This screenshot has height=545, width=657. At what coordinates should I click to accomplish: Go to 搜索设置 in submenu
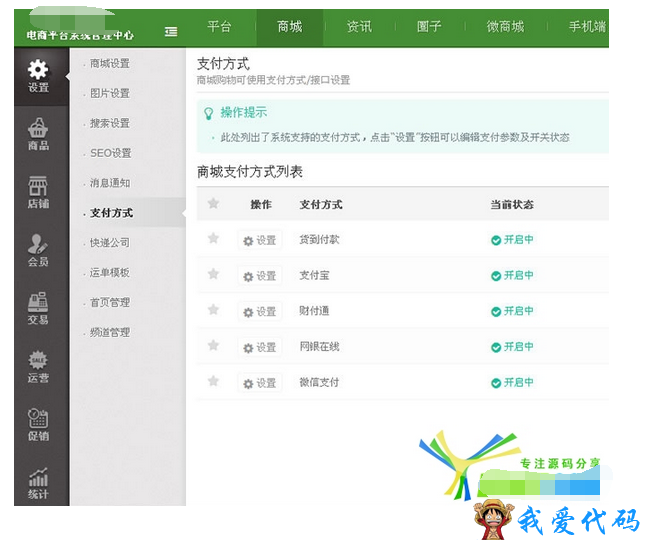coord(110,123)
